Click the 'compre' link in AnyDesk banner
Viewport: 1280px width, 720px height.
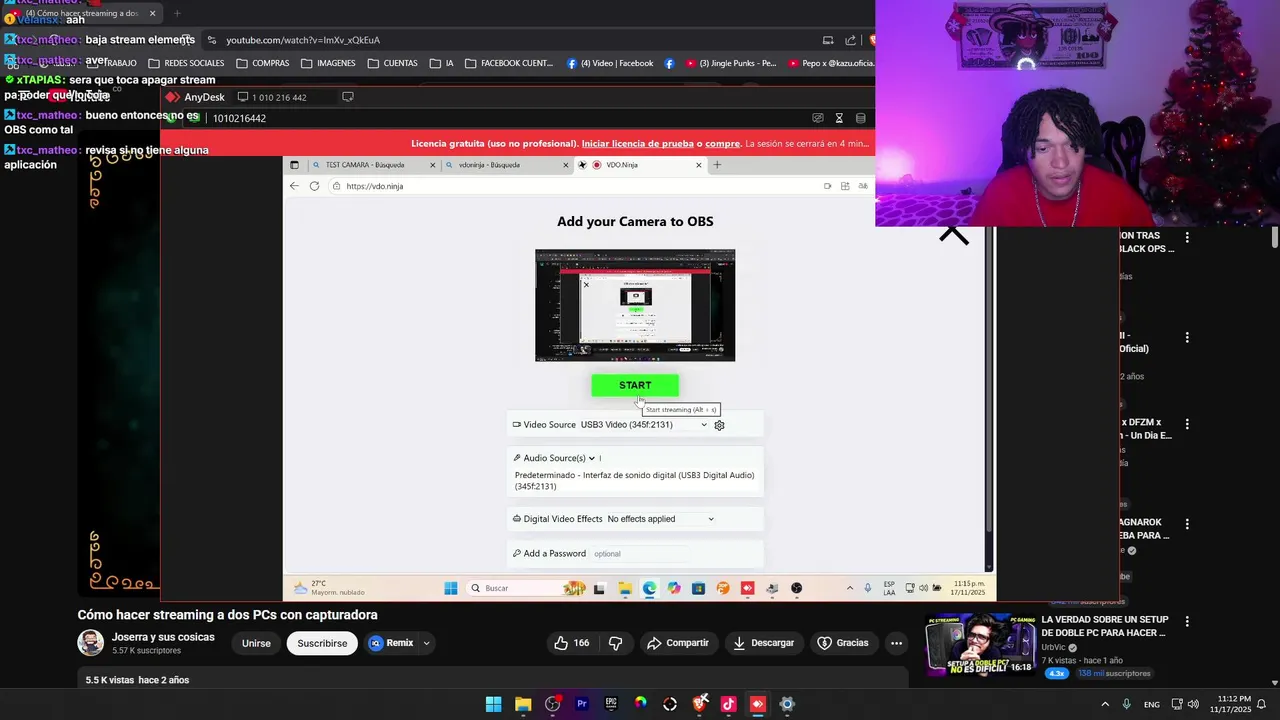point(722,144)
